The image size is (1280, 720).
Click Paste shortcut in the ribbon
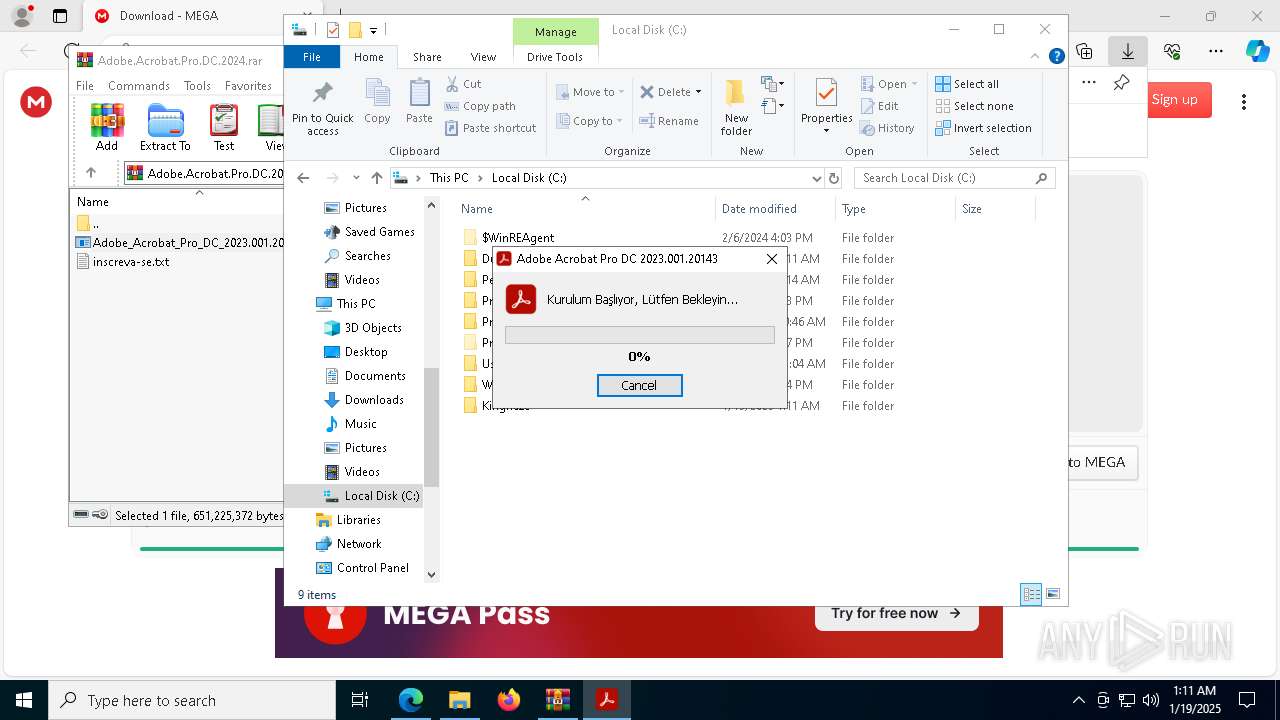tap(491, 128)
